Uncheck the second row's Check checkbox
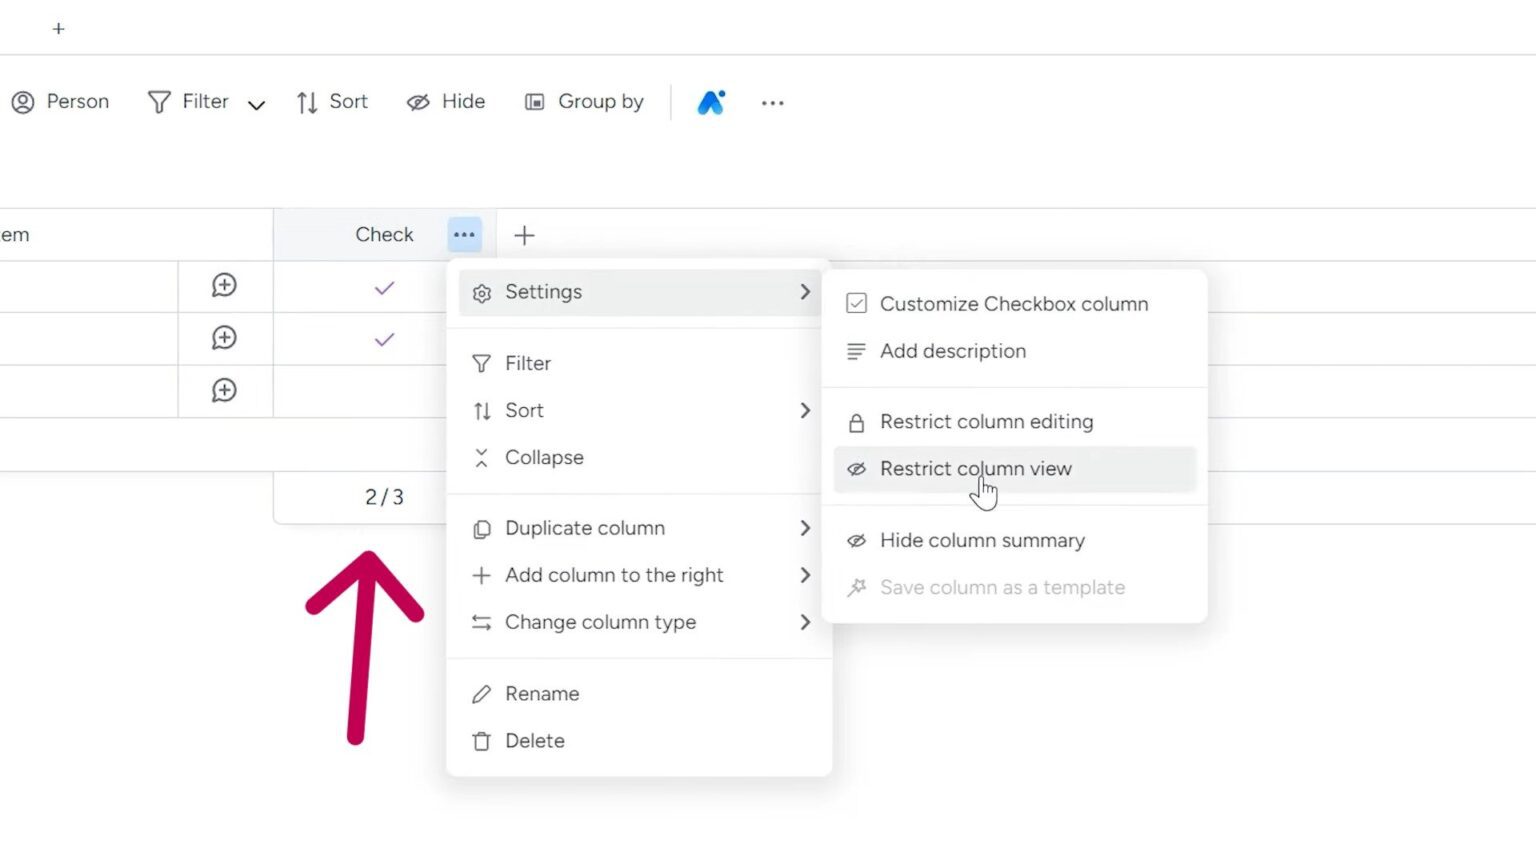 click(x=384, y=340)
